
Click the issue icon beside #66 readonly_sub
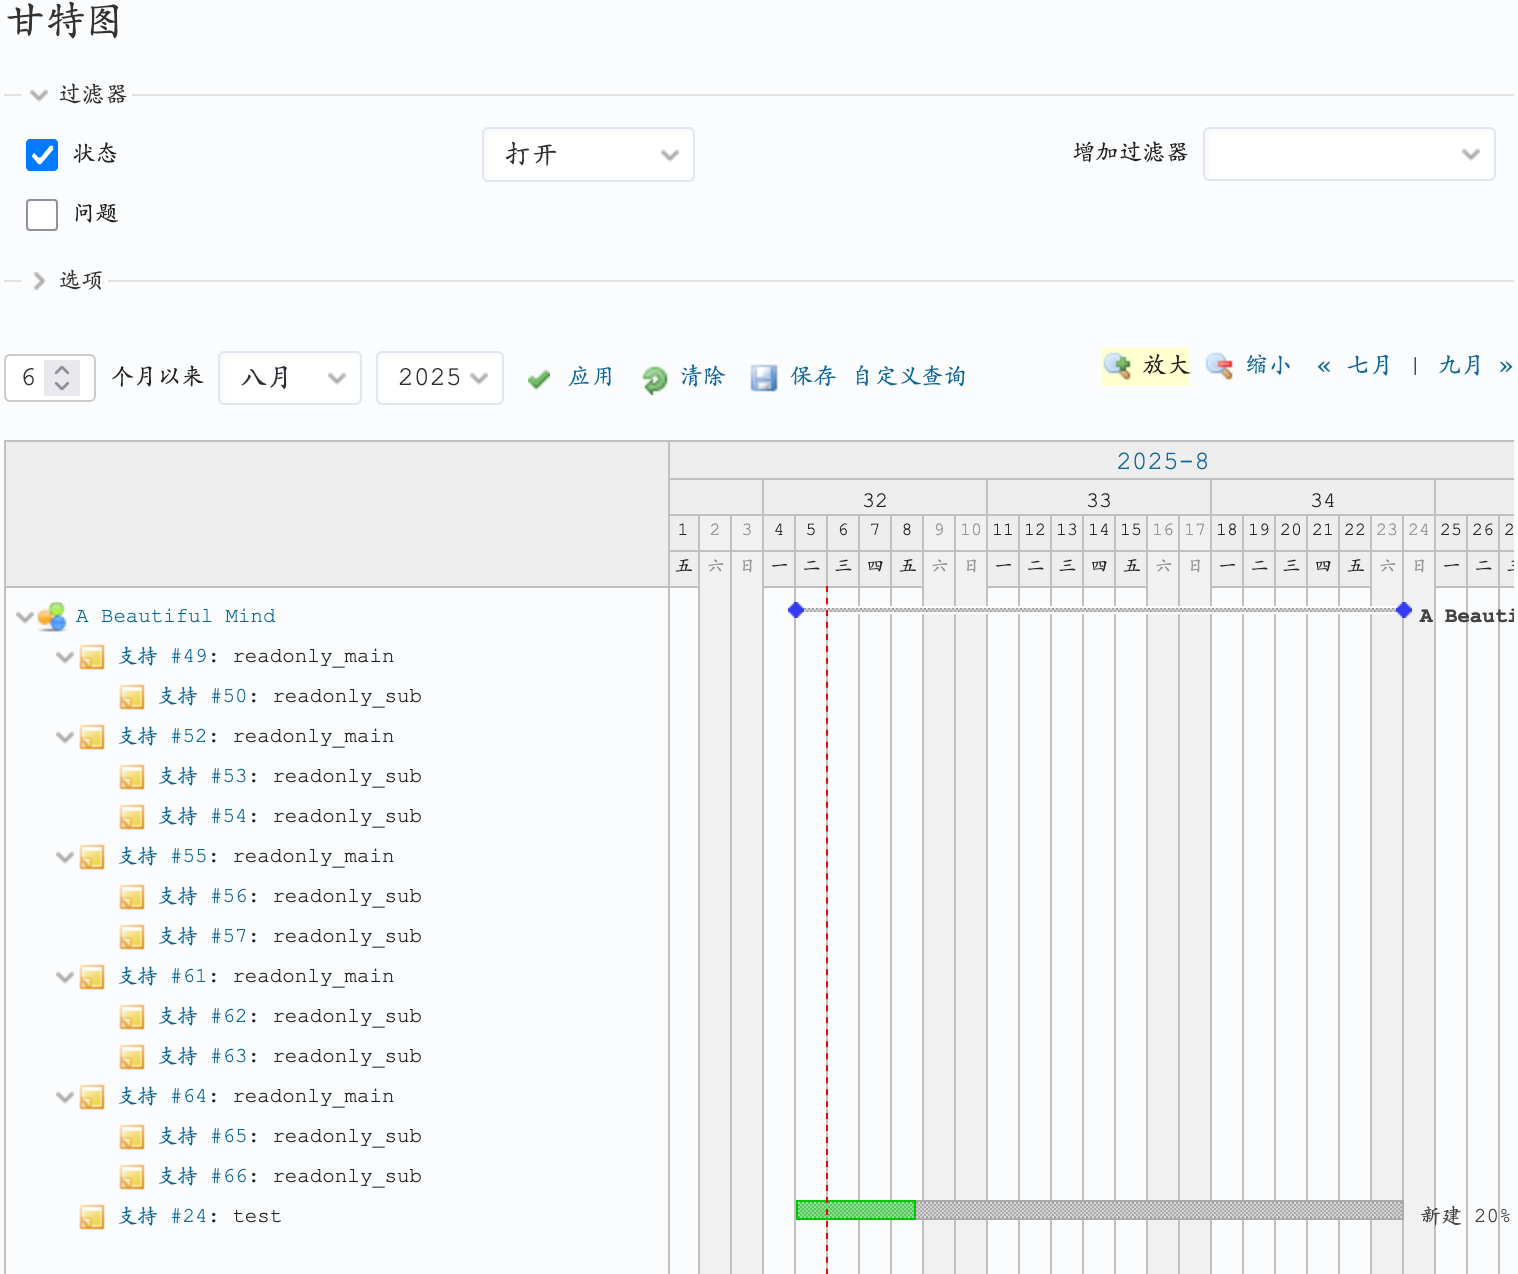click(132, 1177)
